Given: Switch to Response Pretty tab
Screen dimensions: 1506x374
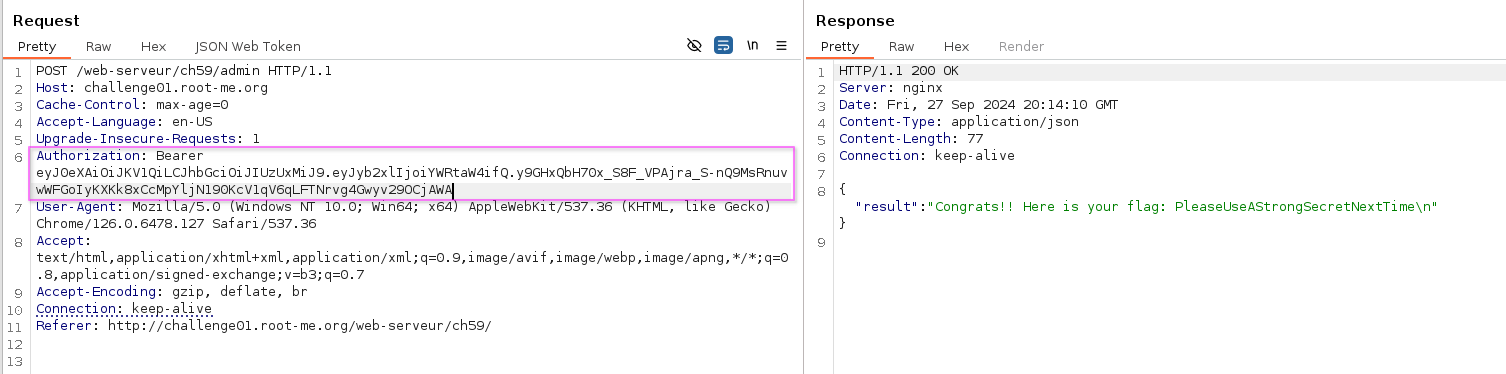Looking at the screenshot, I should coord(840,46).
